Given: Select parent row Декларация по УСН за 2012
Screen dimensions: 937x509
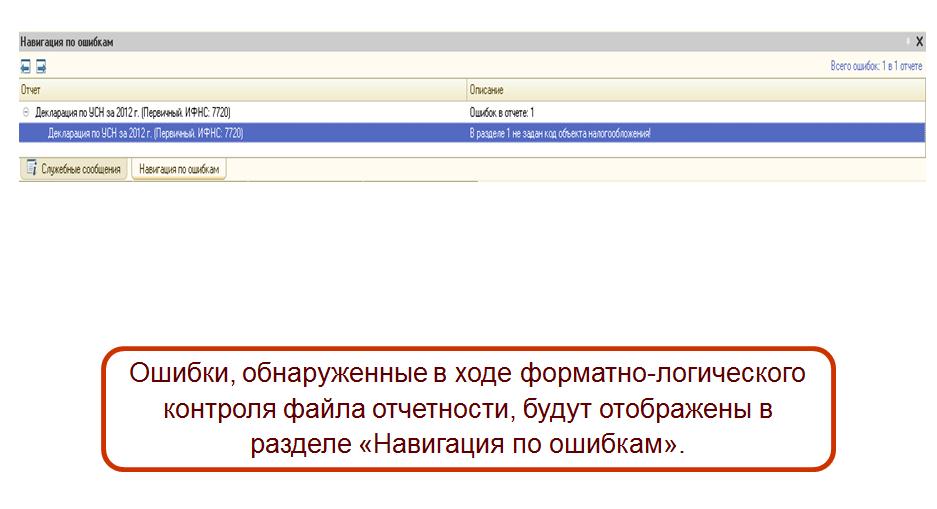Looking at the screenshot, I should (139, 113).
